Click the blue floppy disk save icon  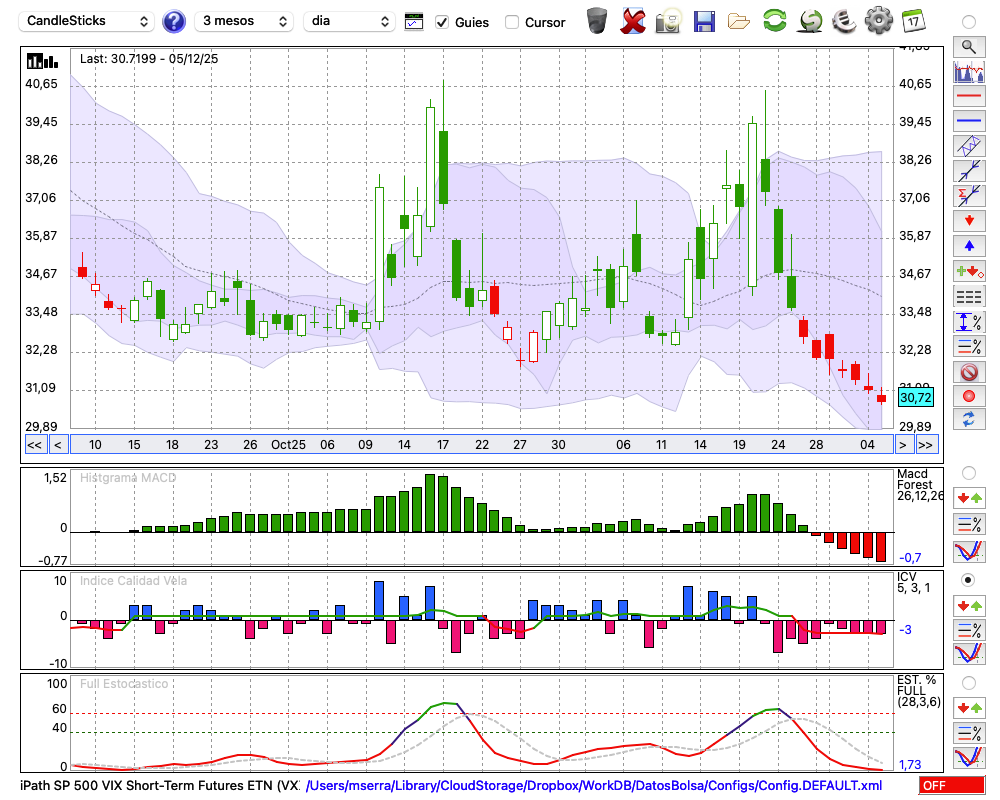(x=704, y=21)
